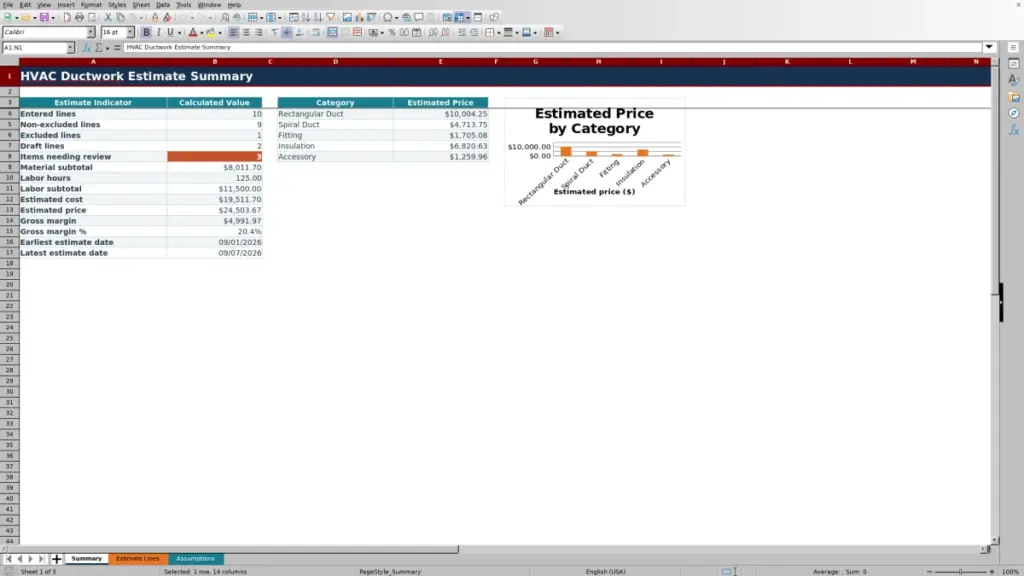Switch to the Estimate Lines sheet tab
1024x576 pixels.
tap(138, 559)
